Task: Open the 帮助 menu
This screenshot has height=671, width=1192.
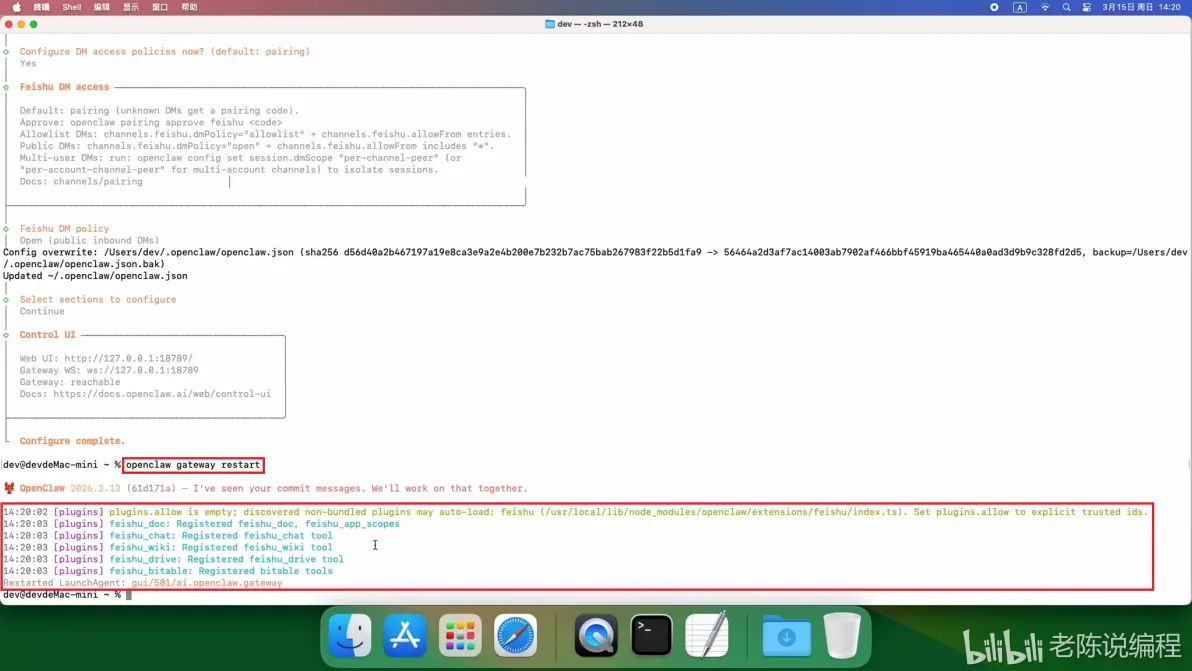Action: point(189,7)
